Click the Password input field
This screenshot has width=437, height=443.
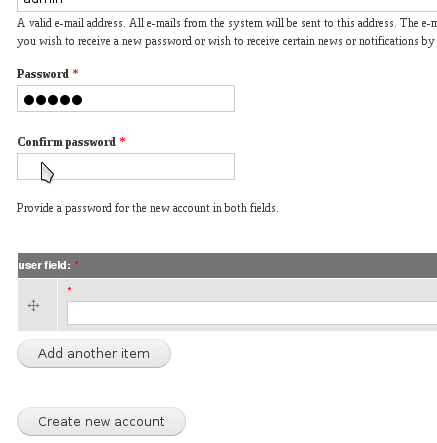126,99
